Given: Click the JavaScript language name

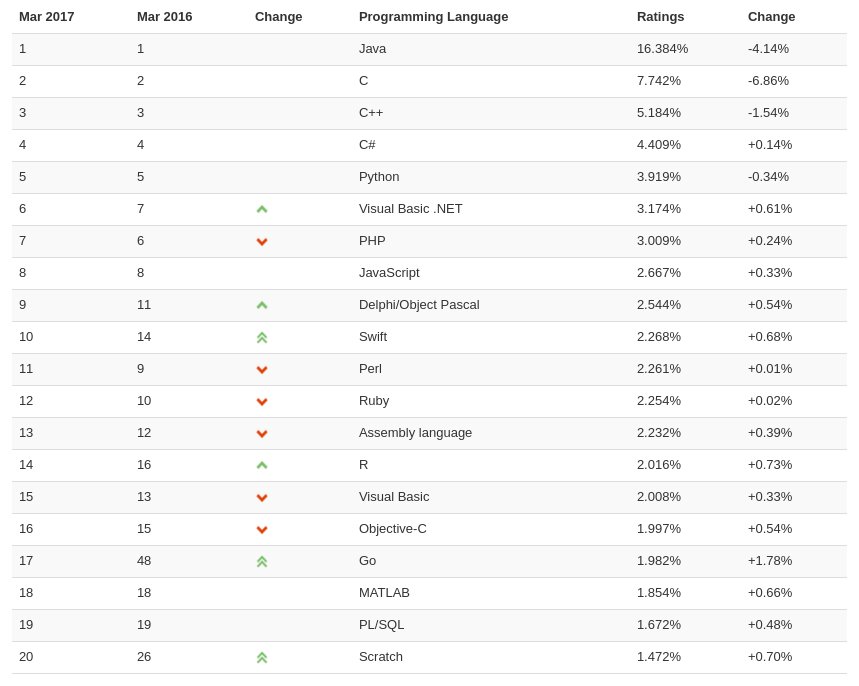Looking at the screenshot, I should [389, 273].
